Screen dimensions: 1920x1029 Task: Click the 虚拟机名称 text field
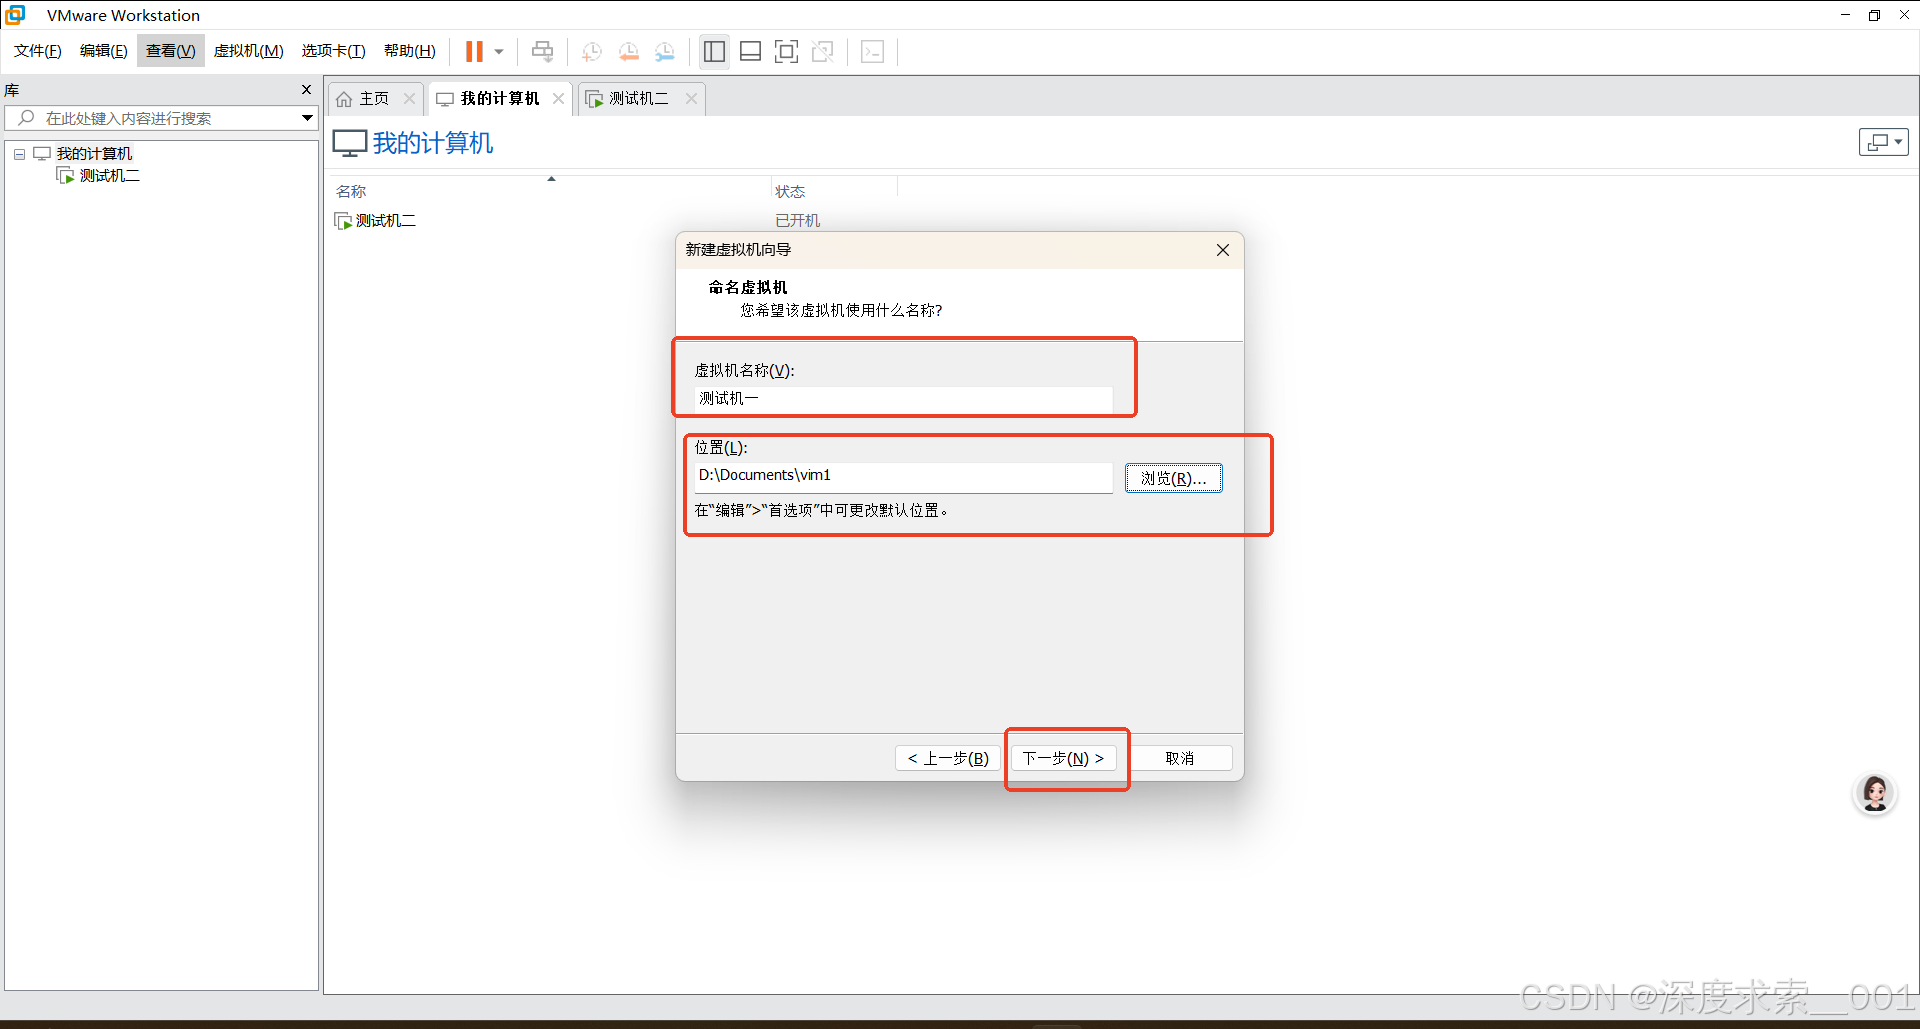(903, 399)
